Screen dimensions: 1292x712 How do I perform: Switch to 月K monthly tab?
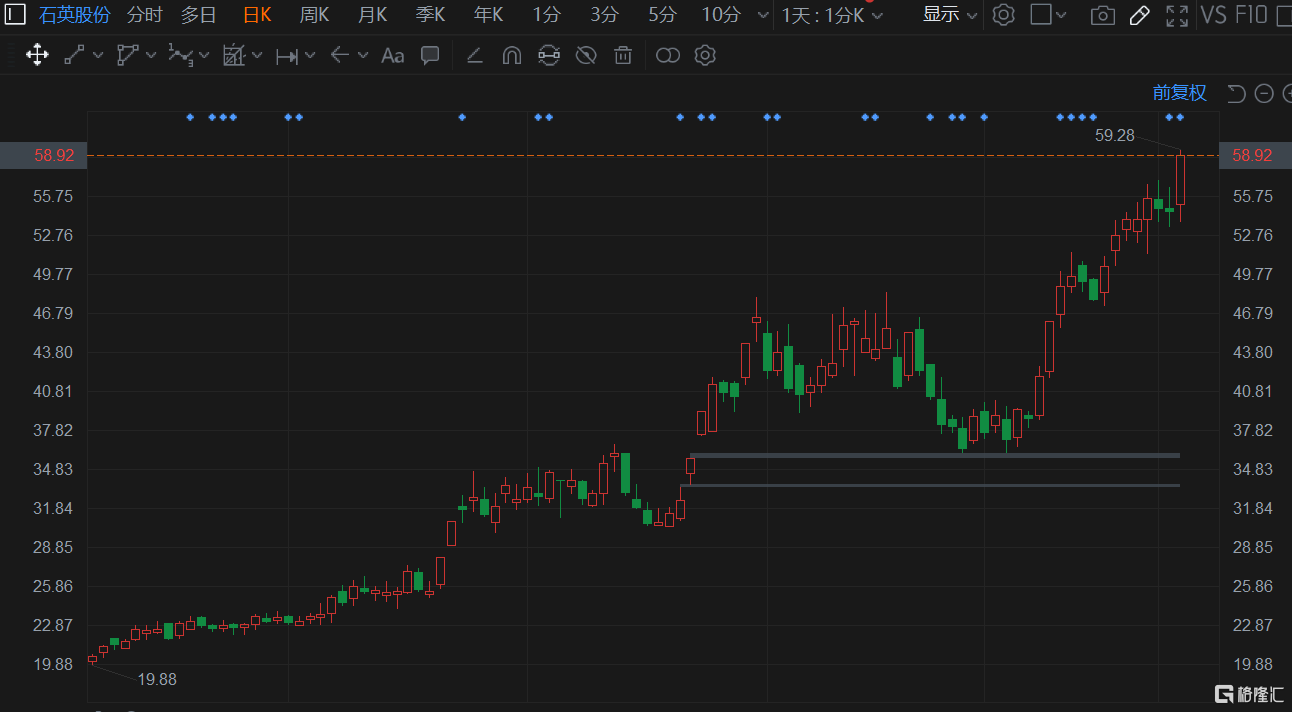pos(372,14)
